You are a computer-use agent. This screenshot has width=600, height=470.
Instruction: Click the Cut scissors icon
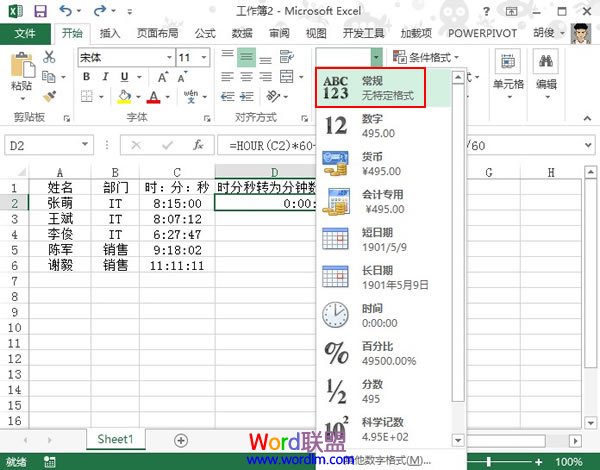pos(49,57)
